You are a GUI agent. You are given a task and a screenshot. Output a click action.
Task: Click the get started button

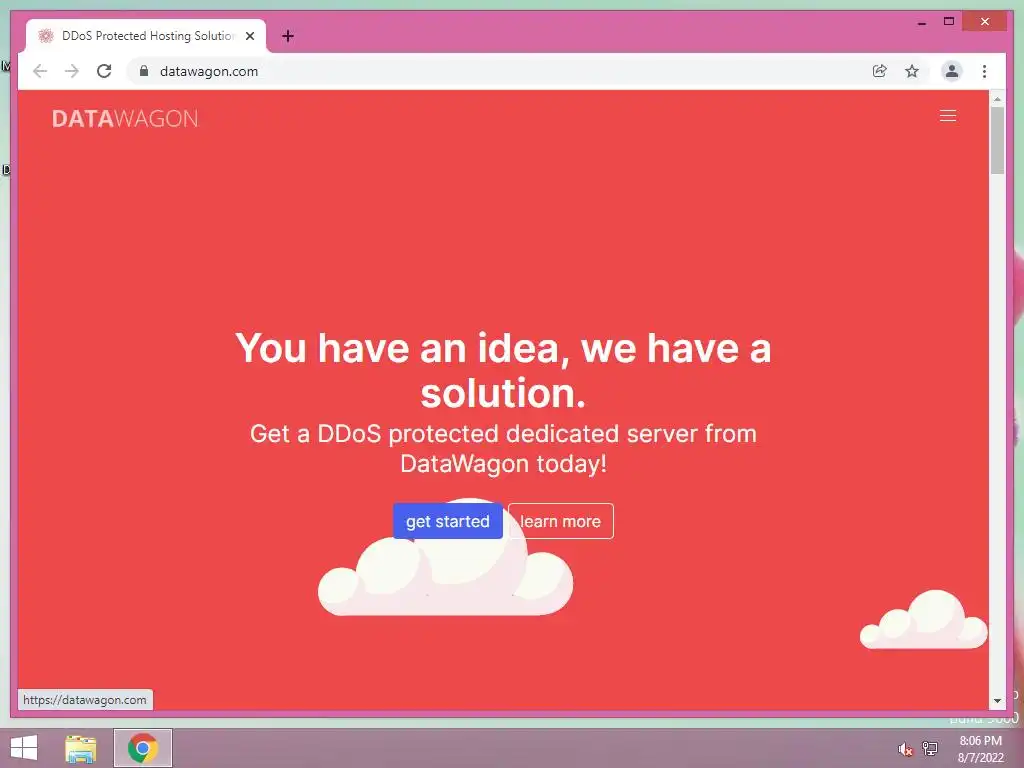pyautogui.click(x=448, y=521)
